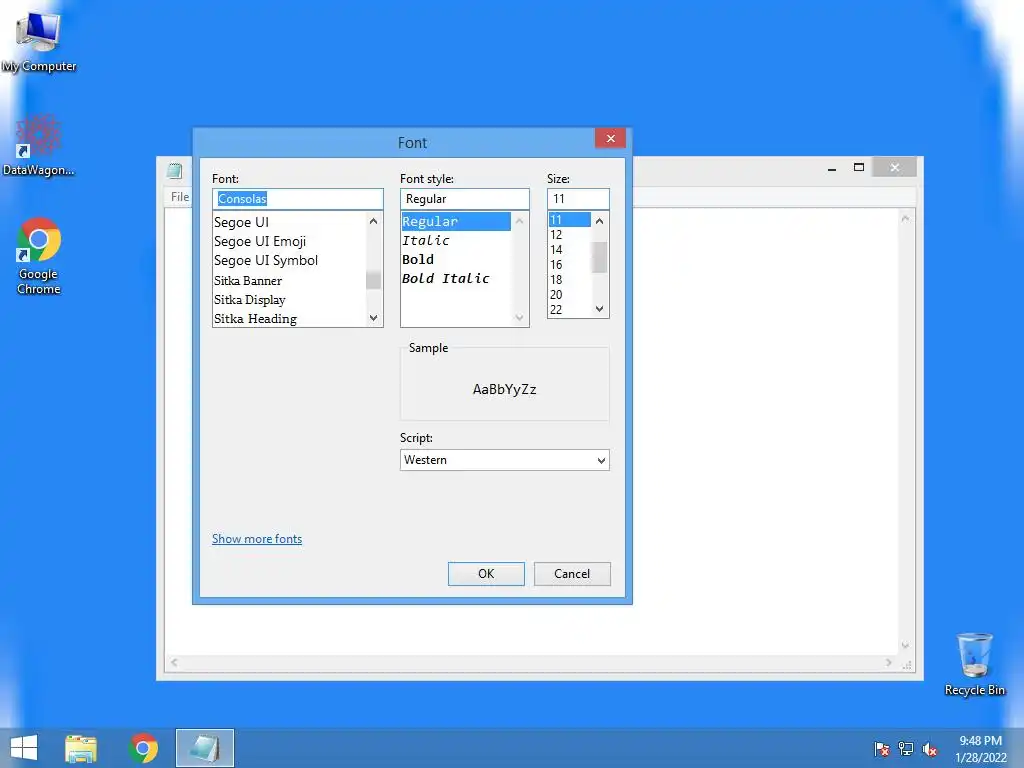Select Regular font style

point(456,221)
